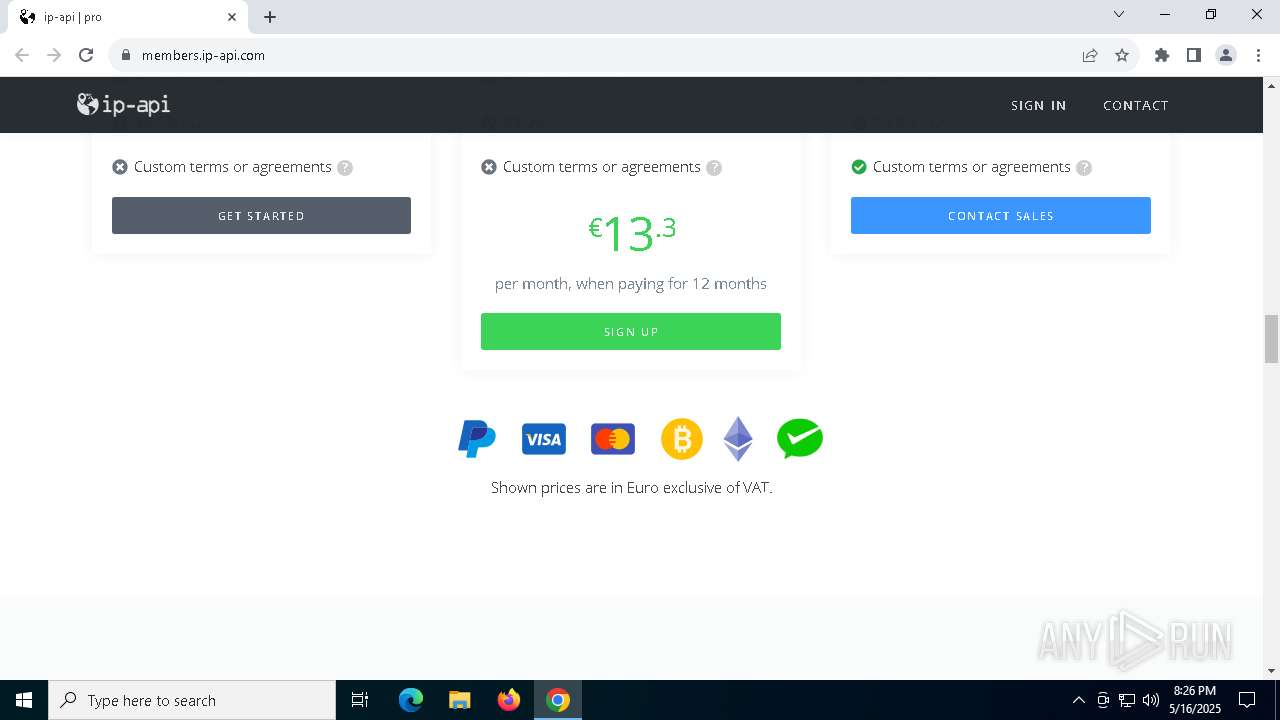Click the ip-api logo in header
Viewport: 1280px width, 720px height.
[124, 104]
